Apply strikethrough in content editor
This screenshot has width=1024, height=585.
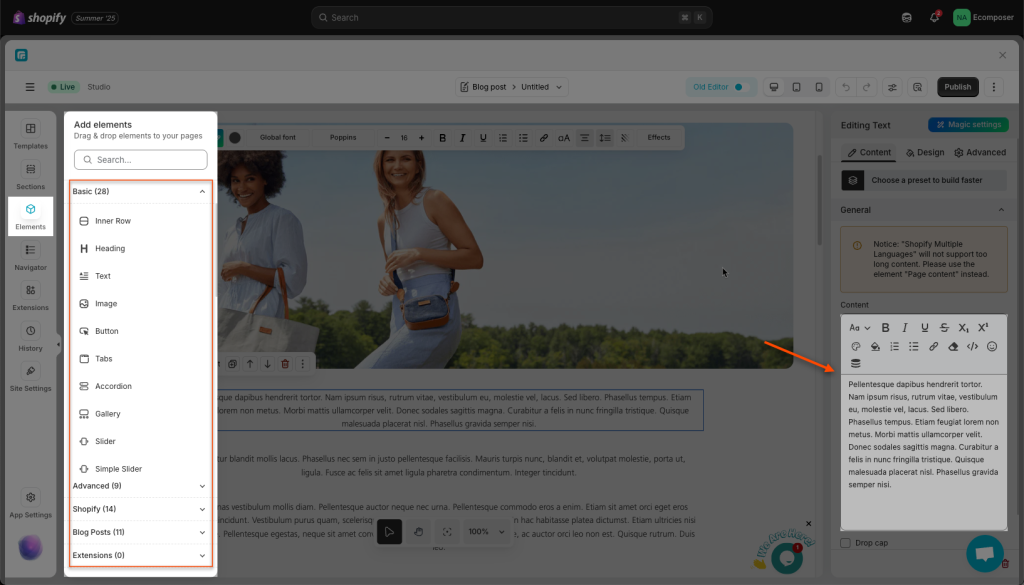[x=944, y=328]
